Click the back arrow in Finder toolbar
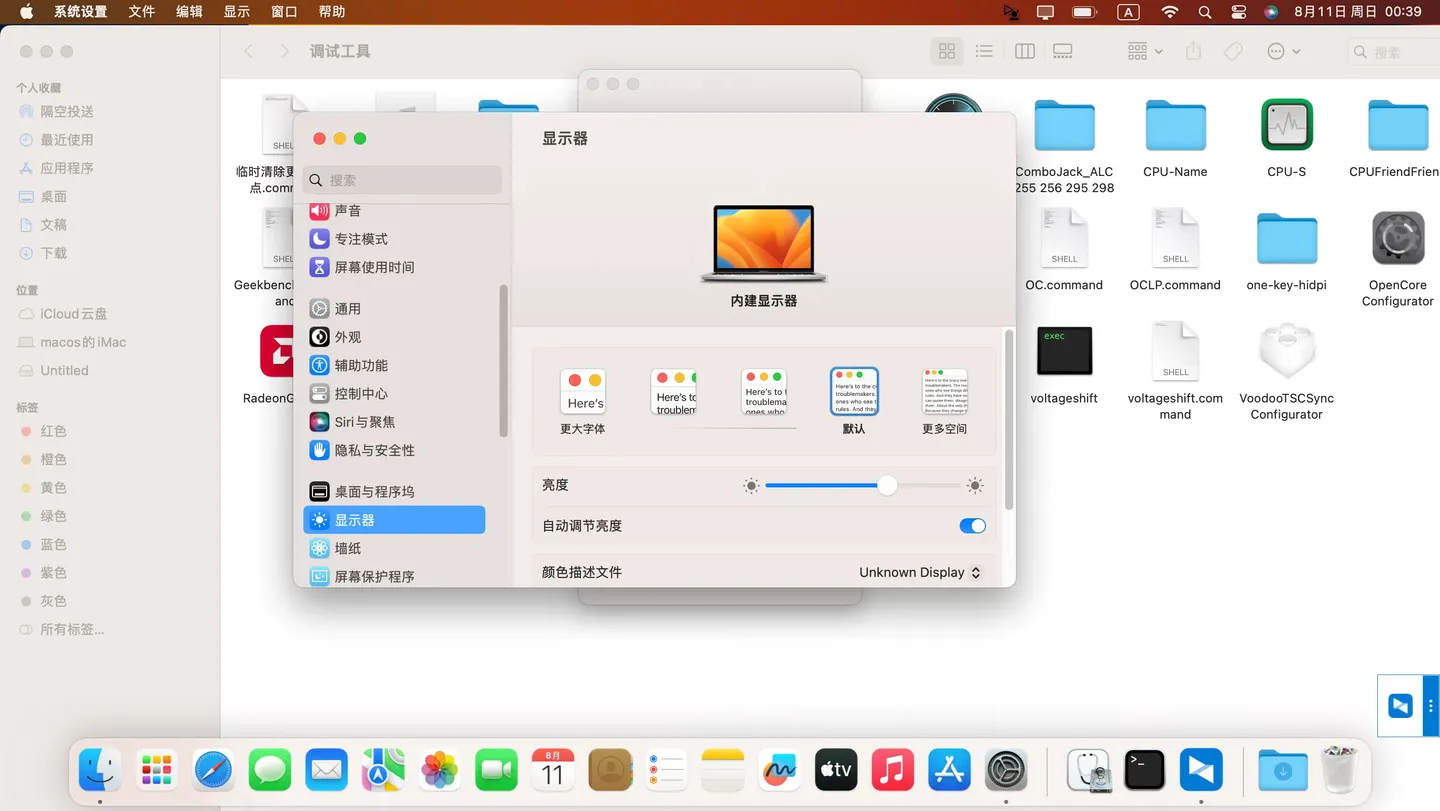 [248, 49]
